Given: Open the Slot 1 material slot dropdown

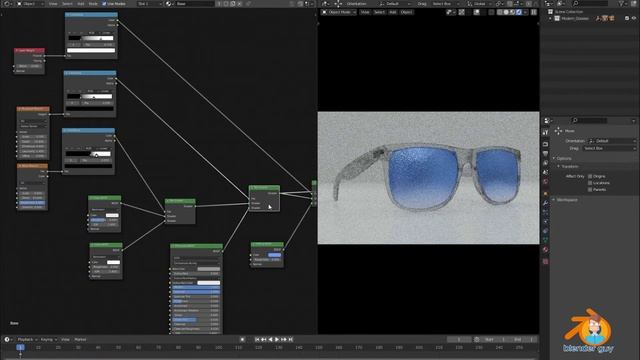Looking at the screenshot, I should (149, 4).
